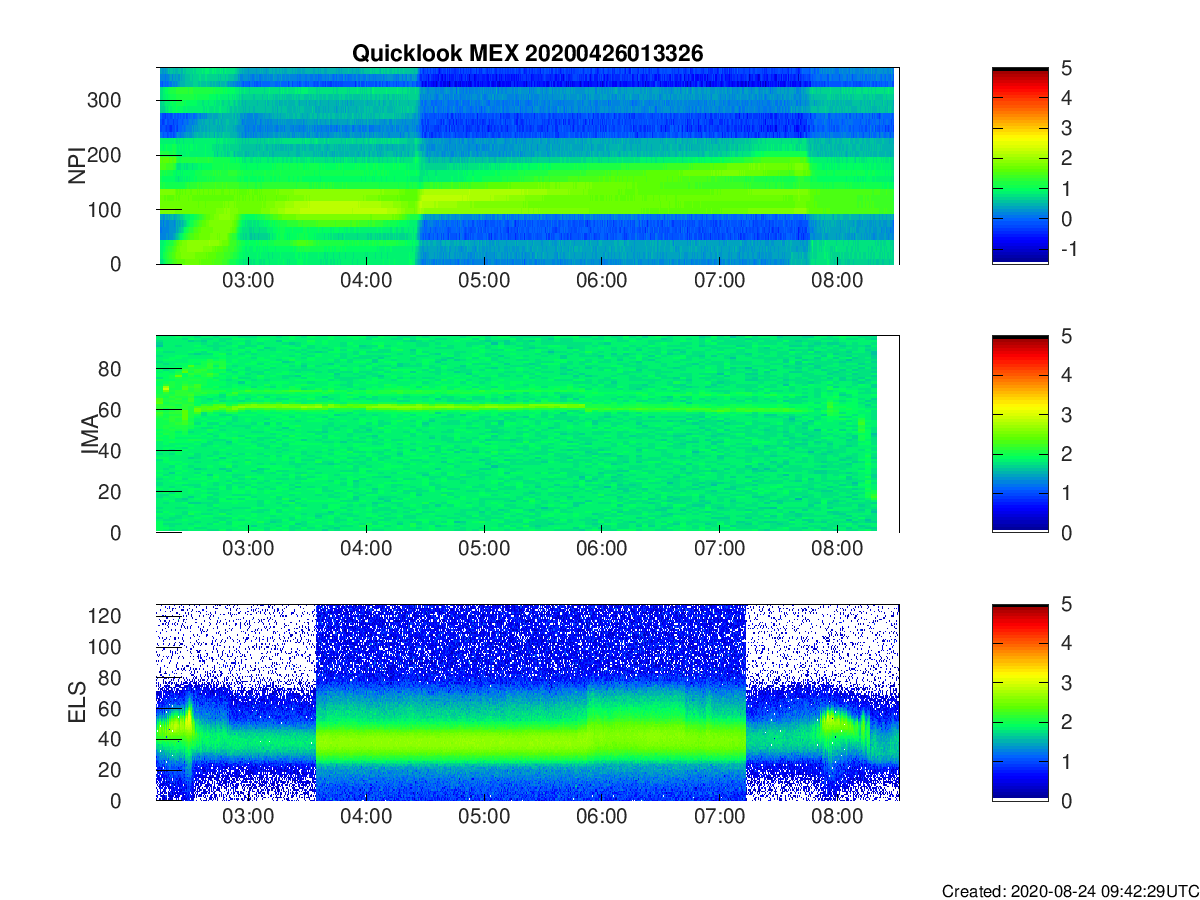Viewport: 1200px width, 900px height.
Task: Click the 05:00 tick under the IMA plot
Action: 484,549
